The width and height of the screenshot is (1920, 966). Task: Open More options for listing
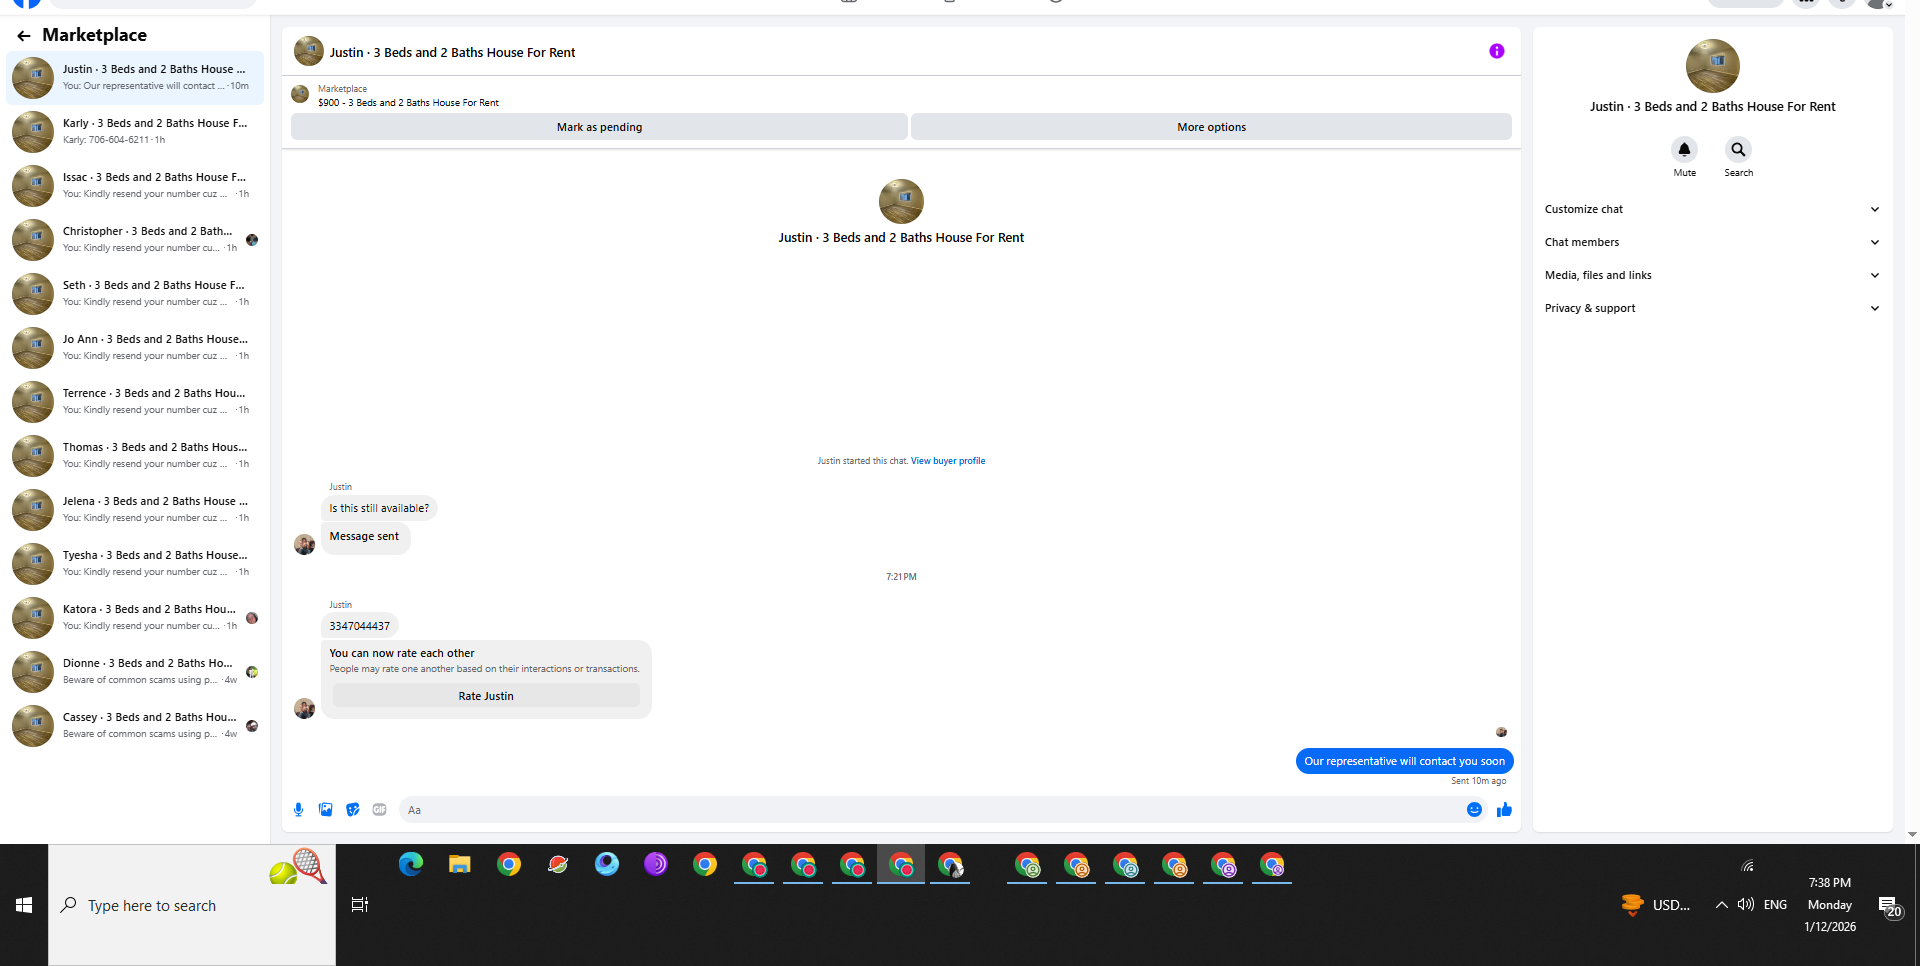pyautogui.click(x=1211, y=127)
